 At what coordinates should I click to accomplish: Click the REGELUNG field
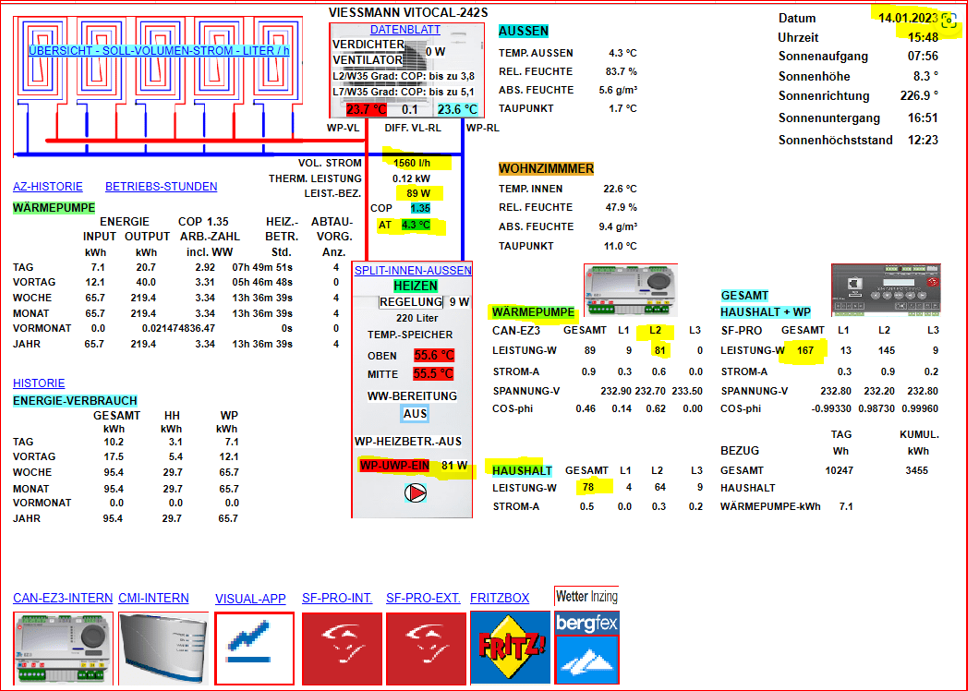tap(411, 302)
